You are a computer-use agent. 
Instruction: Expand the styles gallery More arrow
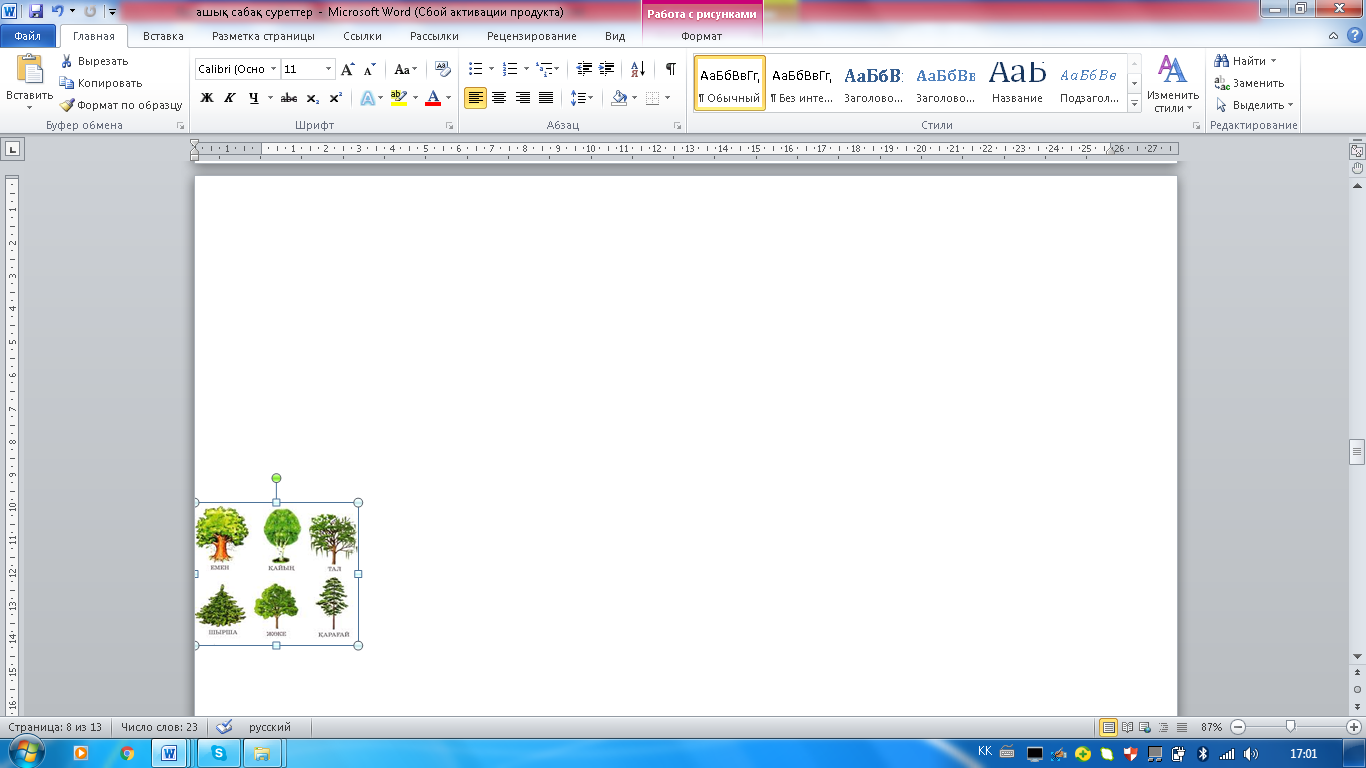click(1135, 104)
